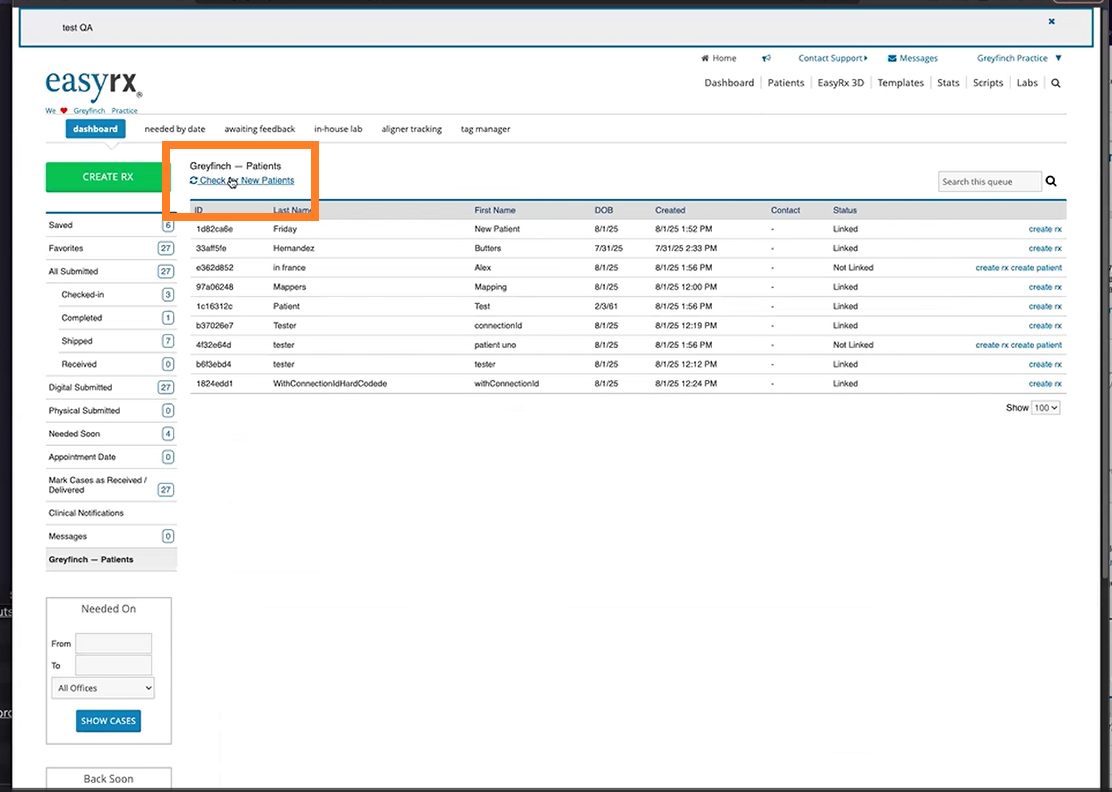Switch to the aligner tracking tab
Viewport: 1112px width, 792px height.
click(411, 129)
